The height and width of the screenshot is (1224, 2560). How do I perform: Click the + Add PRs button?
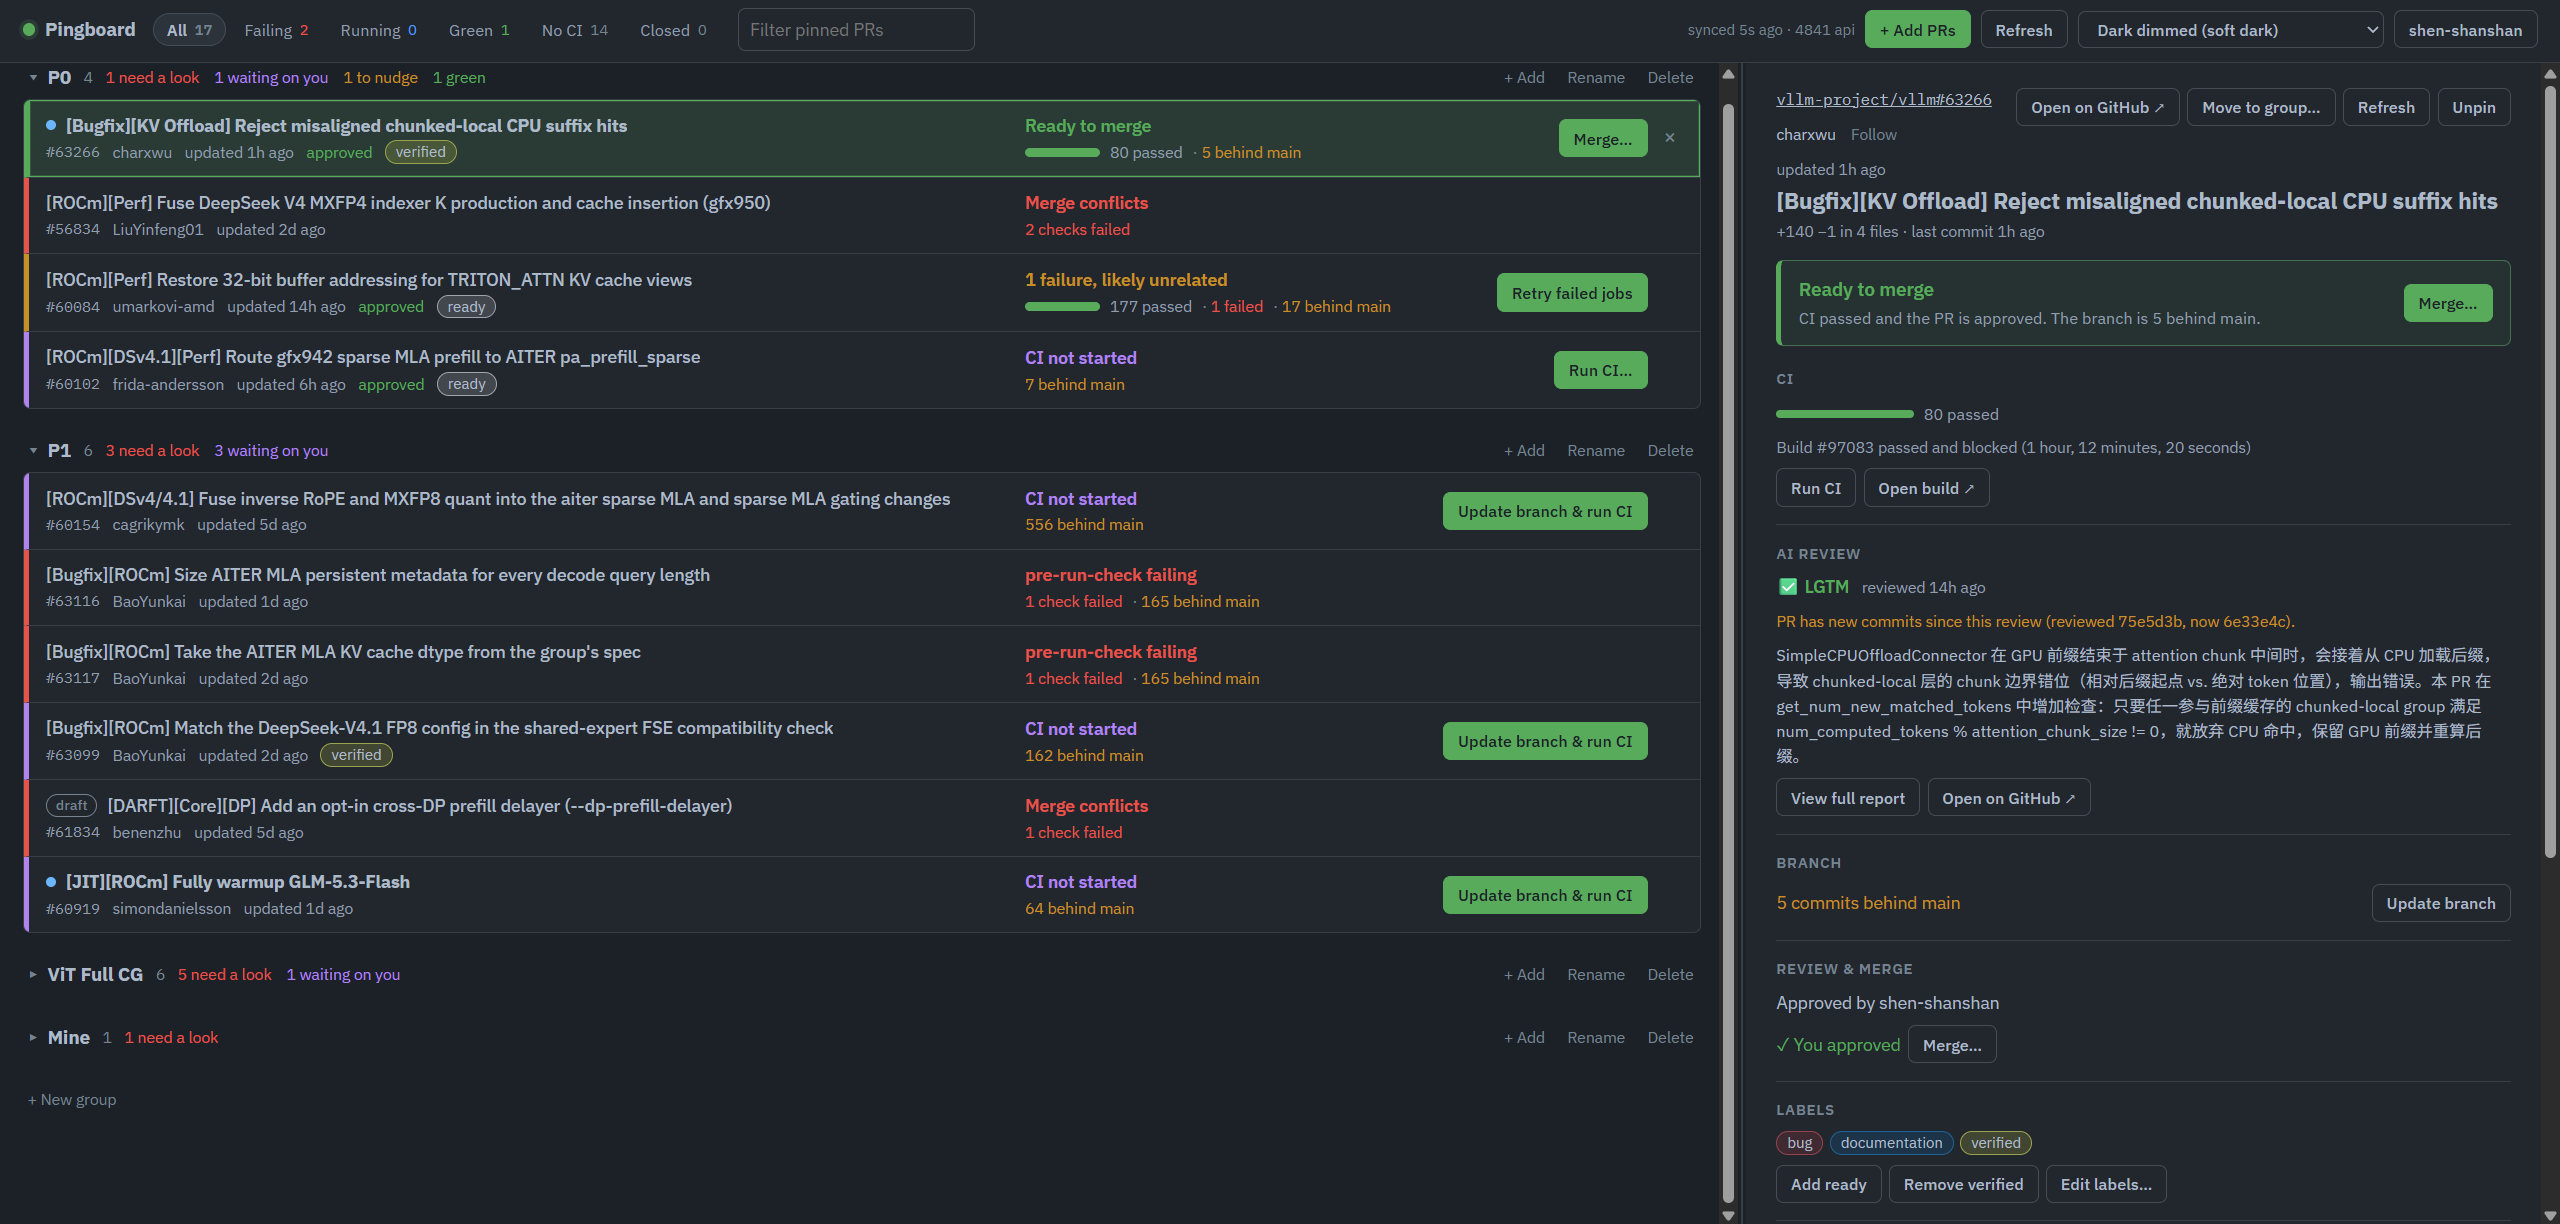pos(1917,30)
